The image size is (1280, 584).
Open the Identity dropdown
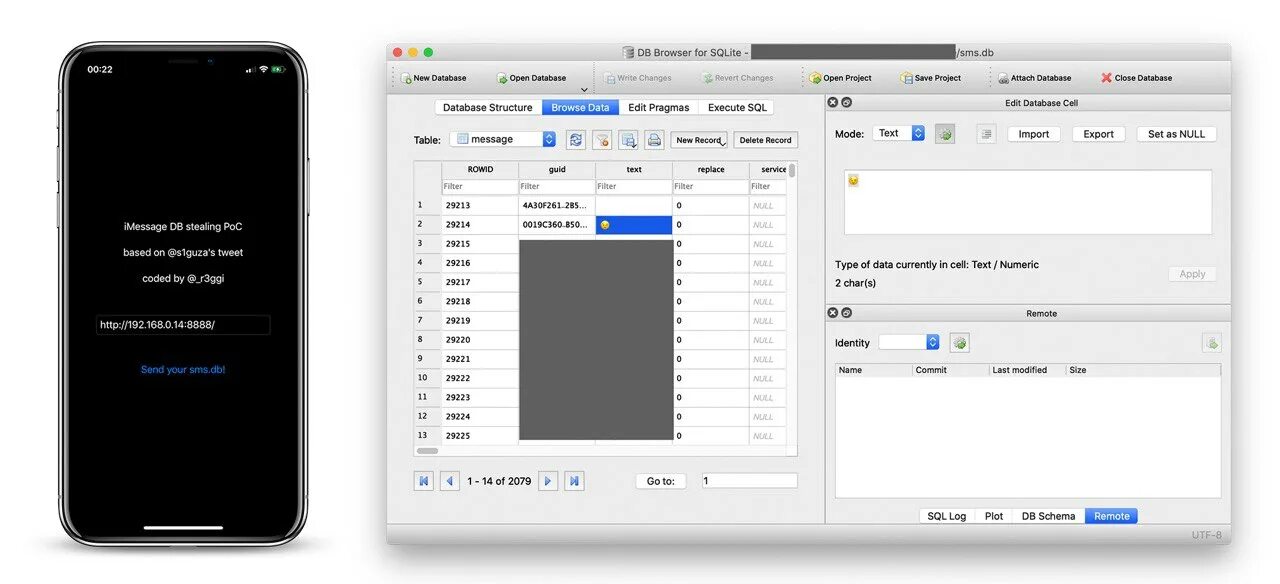[909, 342]
